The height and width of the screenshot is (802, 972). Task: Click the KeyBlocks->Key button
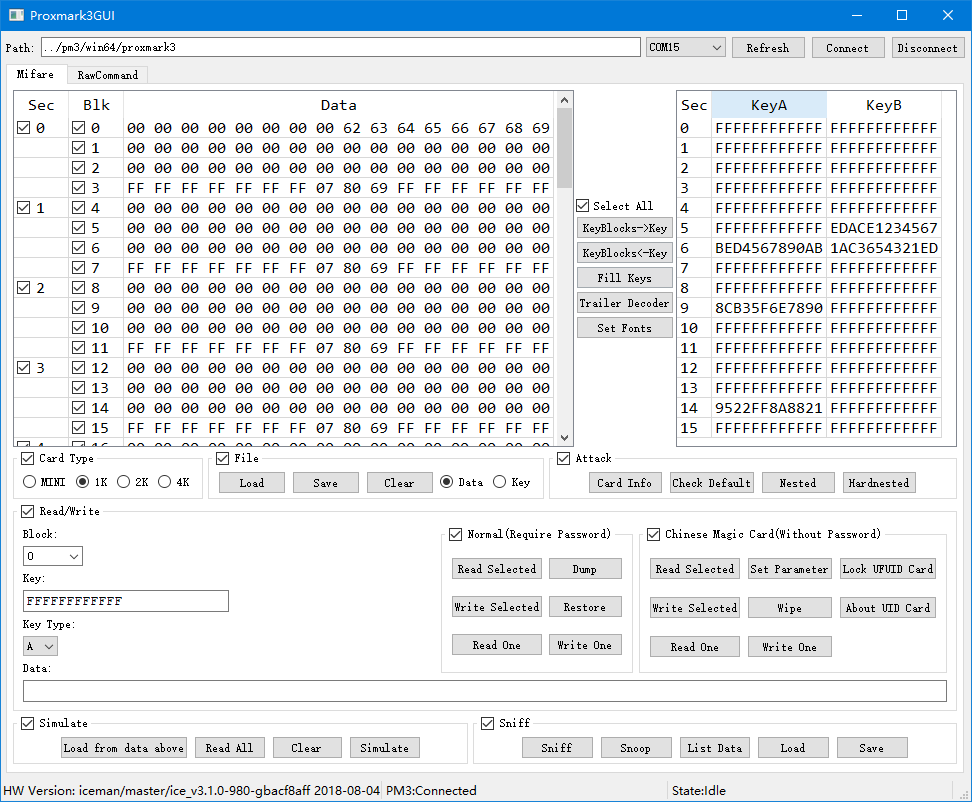625,228
